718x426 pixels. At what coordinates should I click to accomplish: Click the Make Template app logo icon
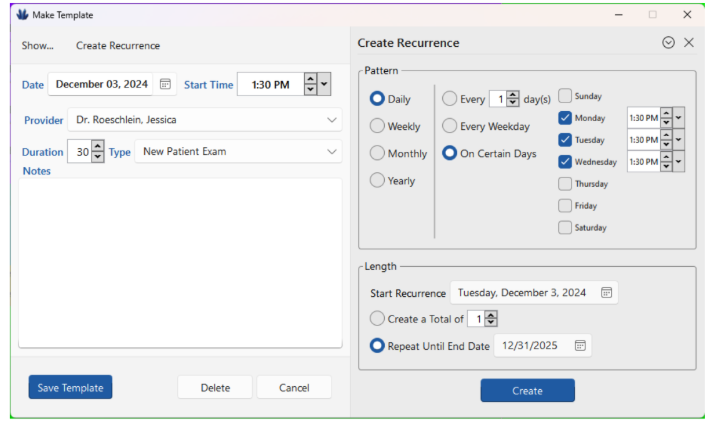point(23,15)
